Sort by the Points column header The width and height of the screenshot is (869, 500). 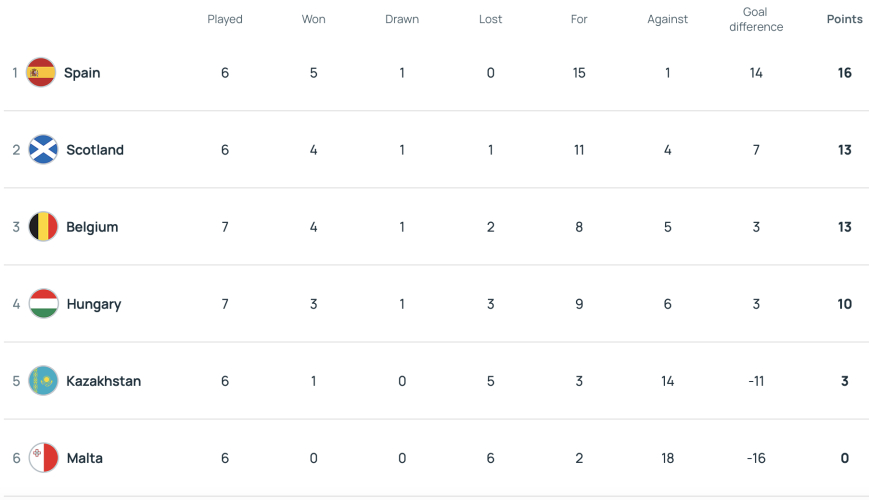pos(845,19)
